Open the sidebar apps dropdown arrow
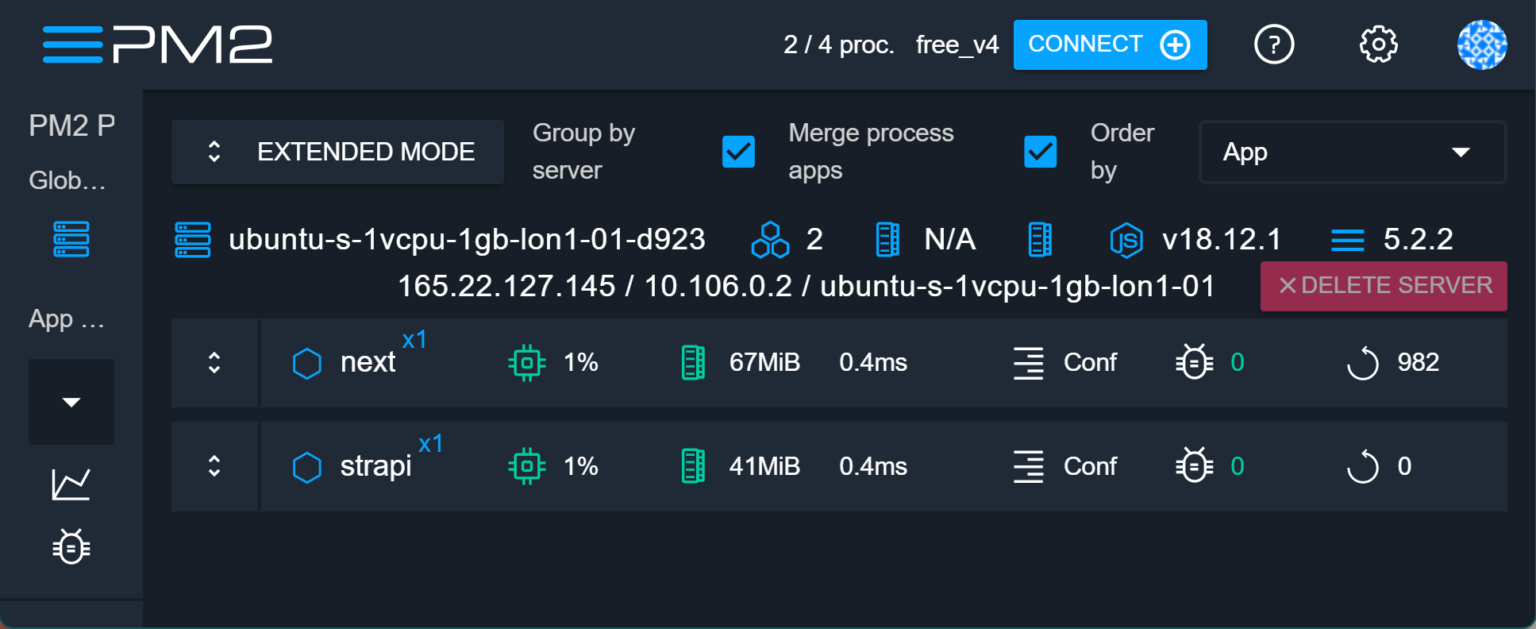Image resolution: width=1536 pixels, height=629 pixels. point(71,401)
